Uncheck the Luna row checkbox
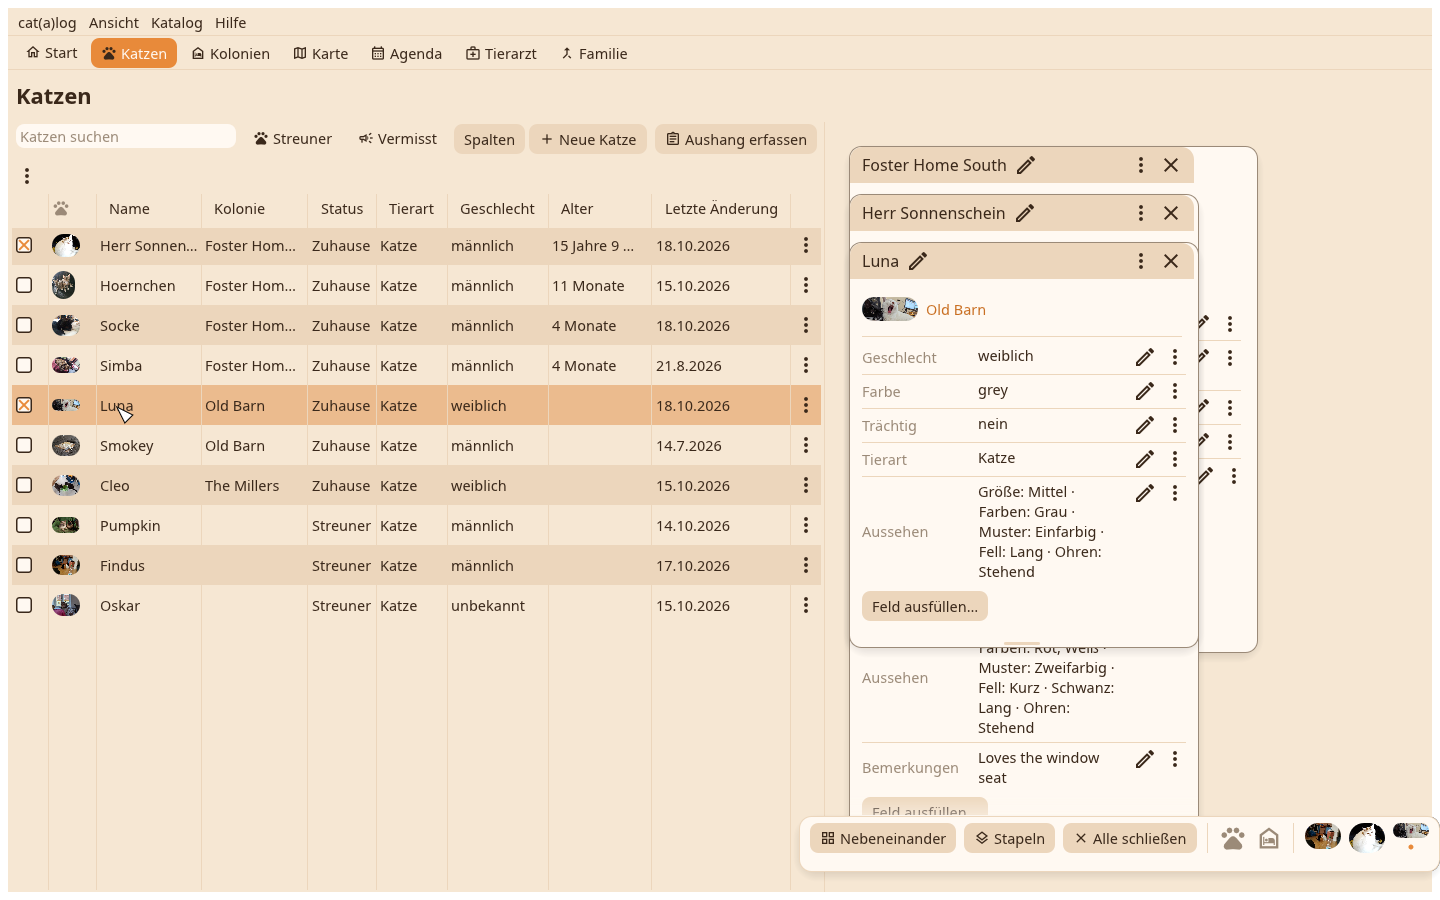1440x900 pixels. (x=24, y=405)
